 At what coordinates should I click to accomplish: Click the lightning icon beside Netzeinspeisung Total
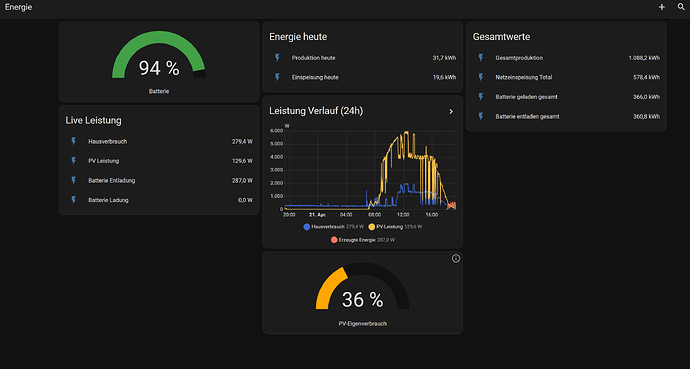481,77
